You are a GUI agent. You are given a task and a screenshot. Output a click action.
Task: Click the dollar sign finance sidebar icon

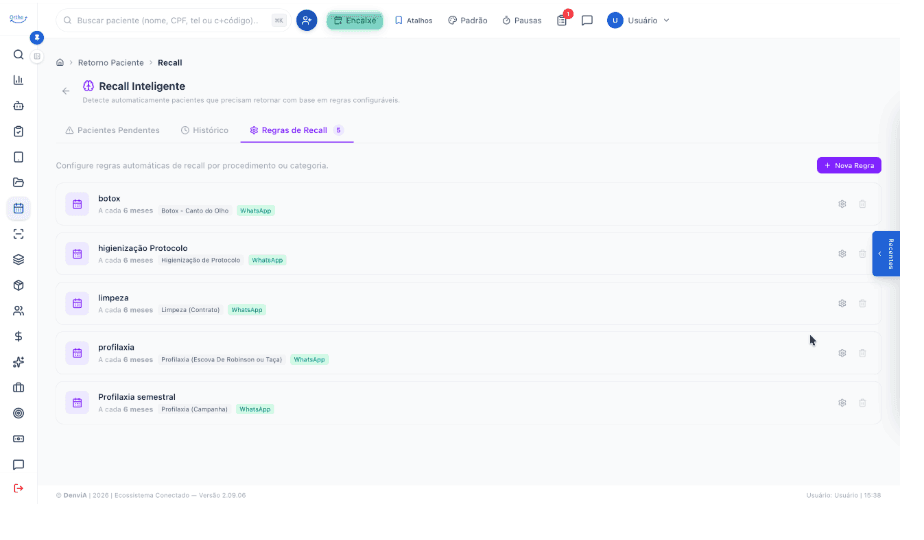(x=19, y=336)
